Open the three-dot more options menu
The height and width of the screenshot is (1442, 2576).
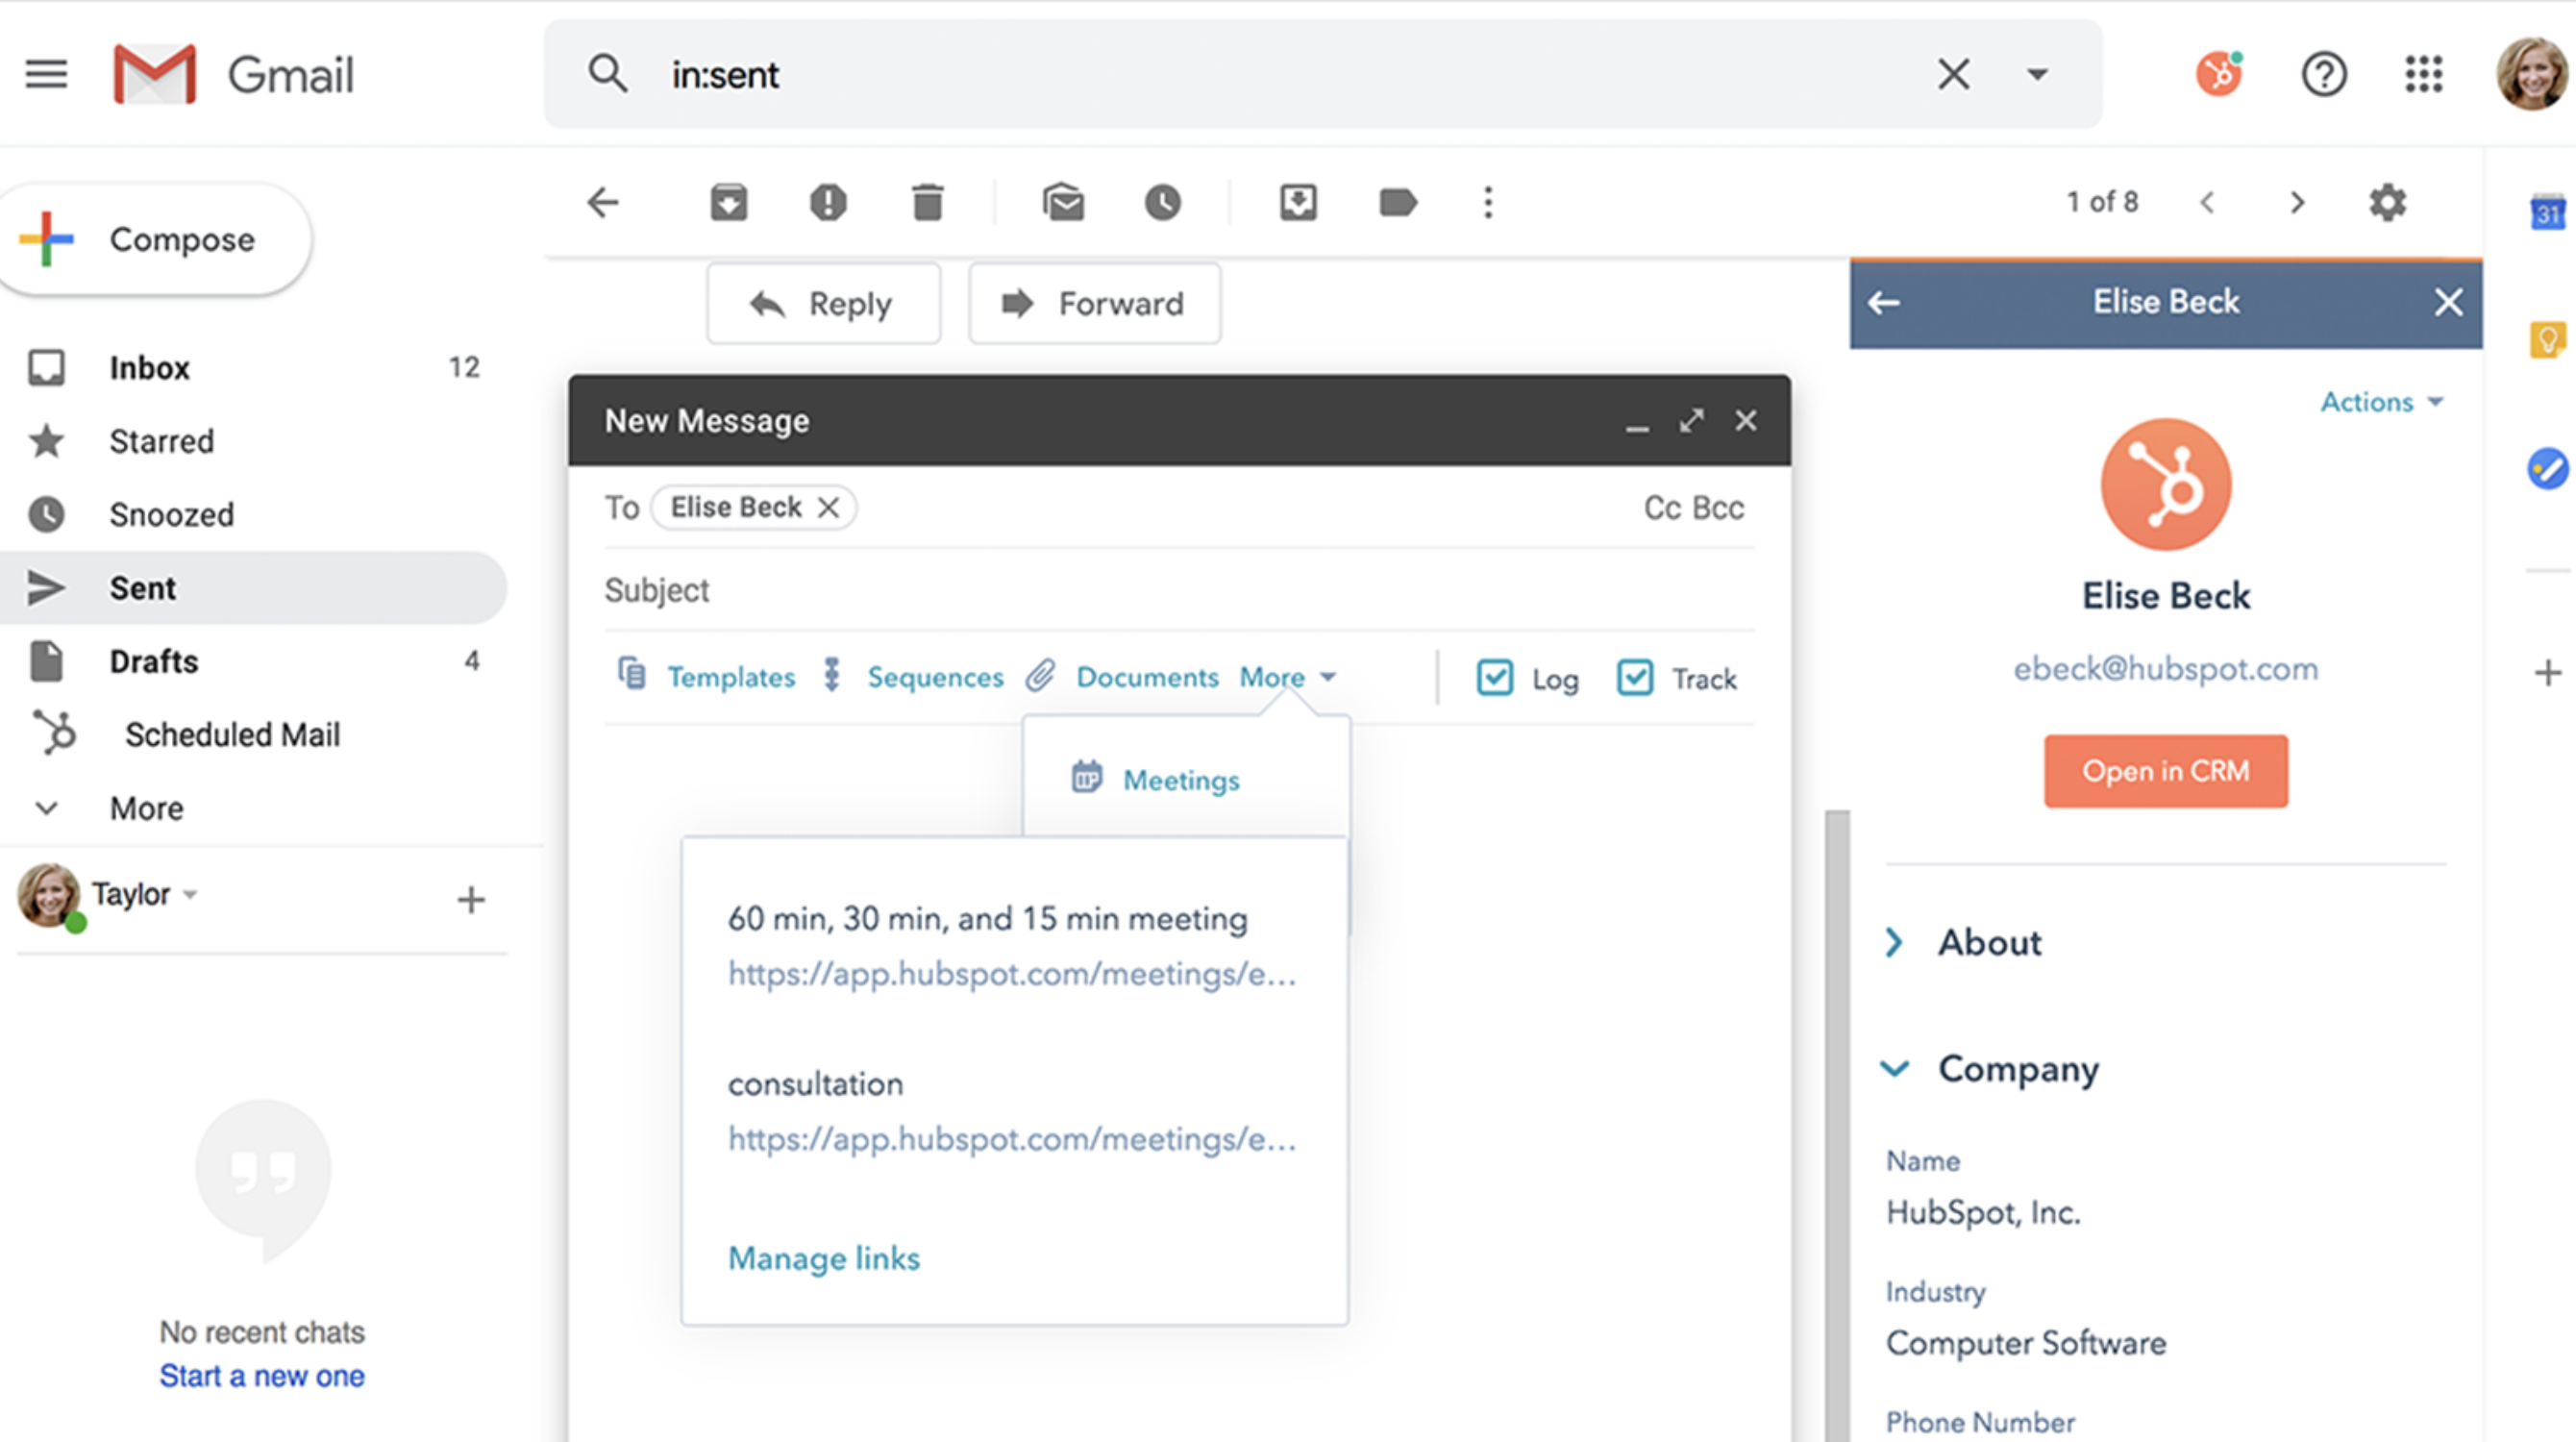1488,203
